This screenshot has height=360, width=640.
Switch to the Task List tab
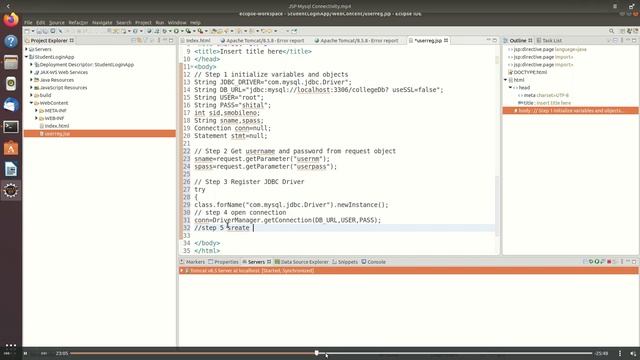coord(549,40)
